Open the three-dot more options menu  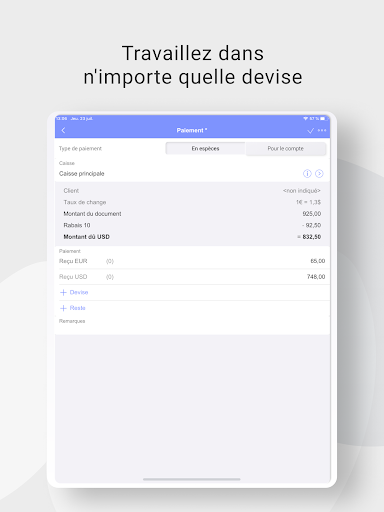[x=322, y=130]
